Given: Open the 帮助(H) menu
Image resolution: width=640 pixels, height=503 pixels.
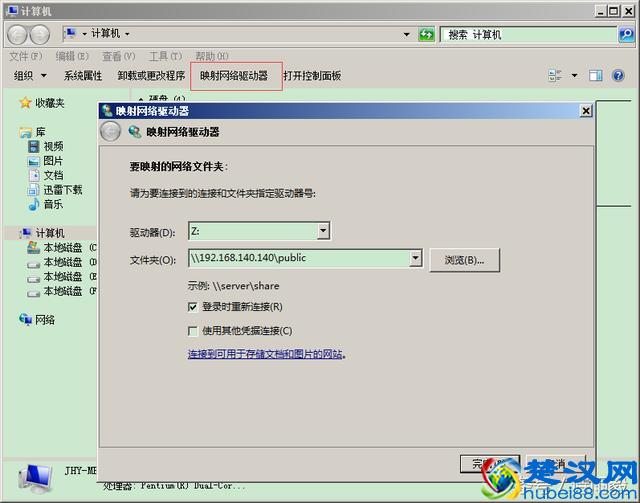Looking at the screenshot, I should tap(212, 56).
